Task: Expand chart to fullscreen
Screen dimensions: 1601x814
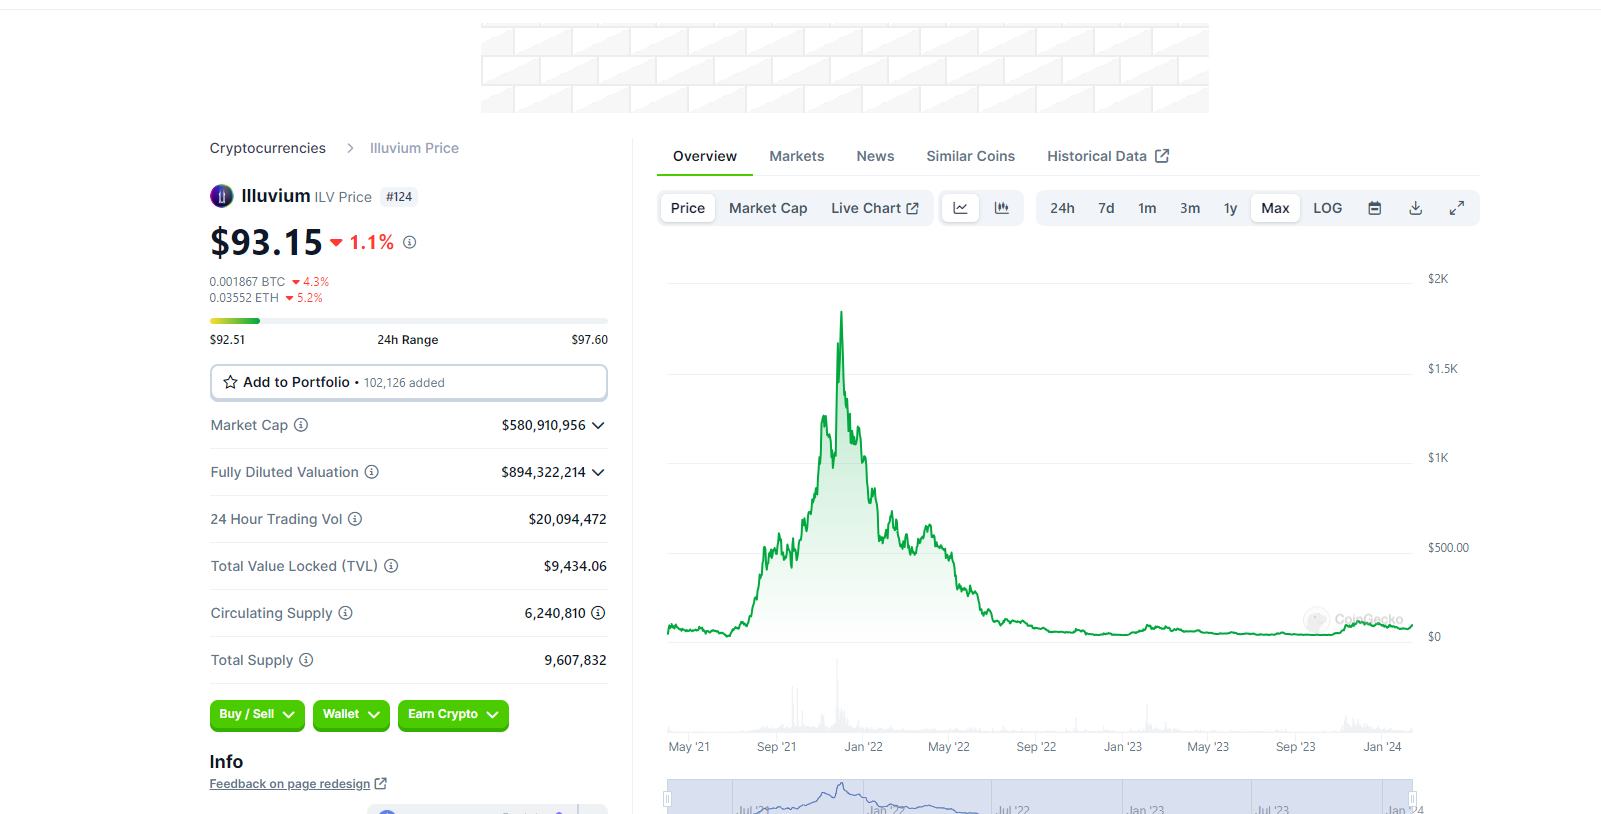Action: coord(1457,208)
